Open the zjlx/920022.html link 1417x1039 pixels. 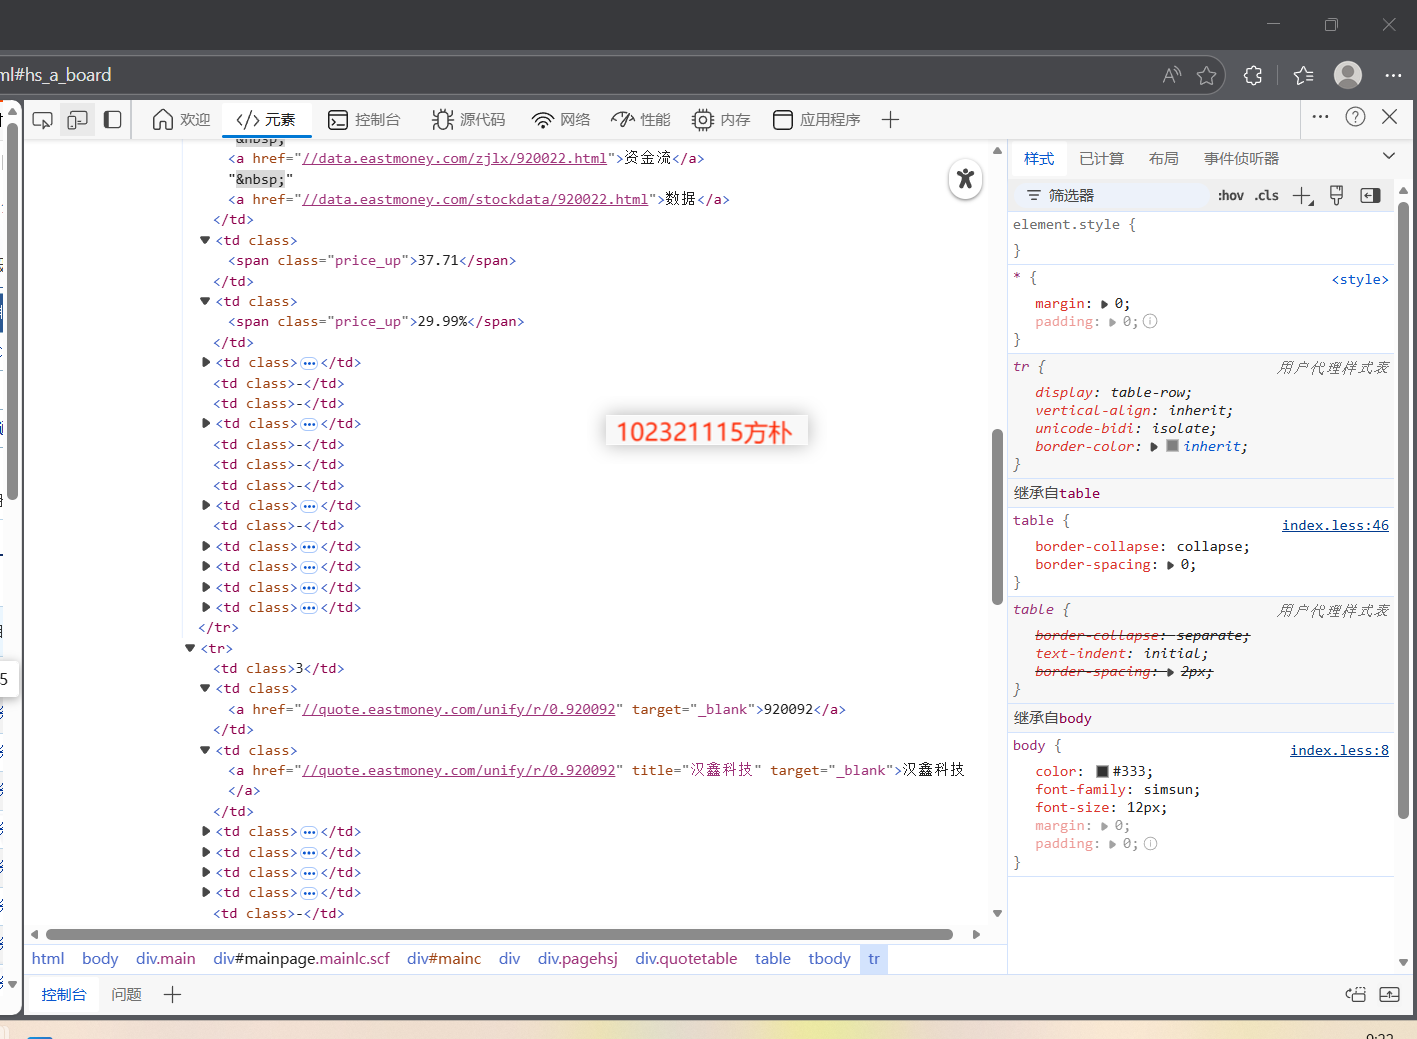454,158
